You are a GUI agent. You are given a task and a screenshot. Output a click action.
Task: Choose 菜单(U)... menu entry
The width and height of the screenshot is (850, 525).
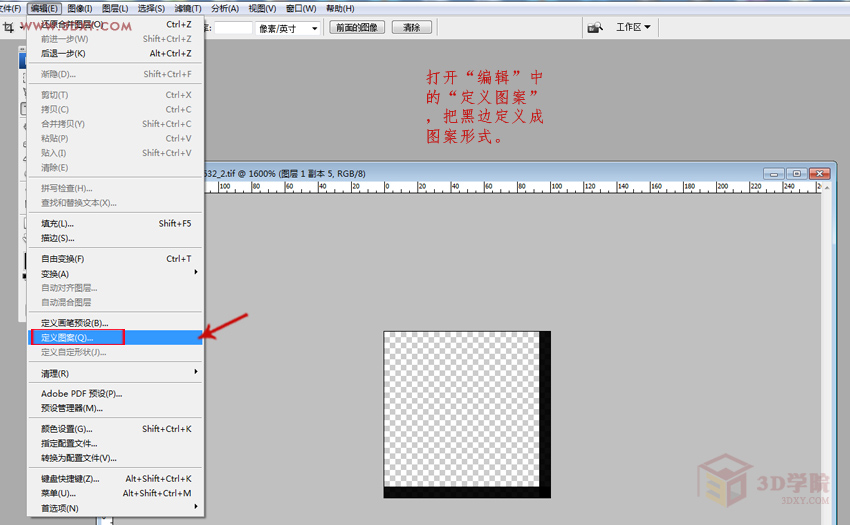pyautogui.click(x=115, y=494)
